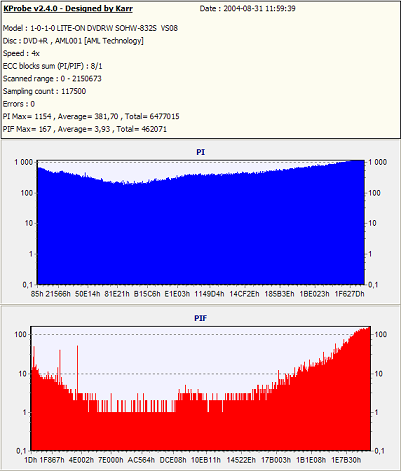Click the PI chart x-axis label '81E21h'
401x471 pixels.
point(117,294)
